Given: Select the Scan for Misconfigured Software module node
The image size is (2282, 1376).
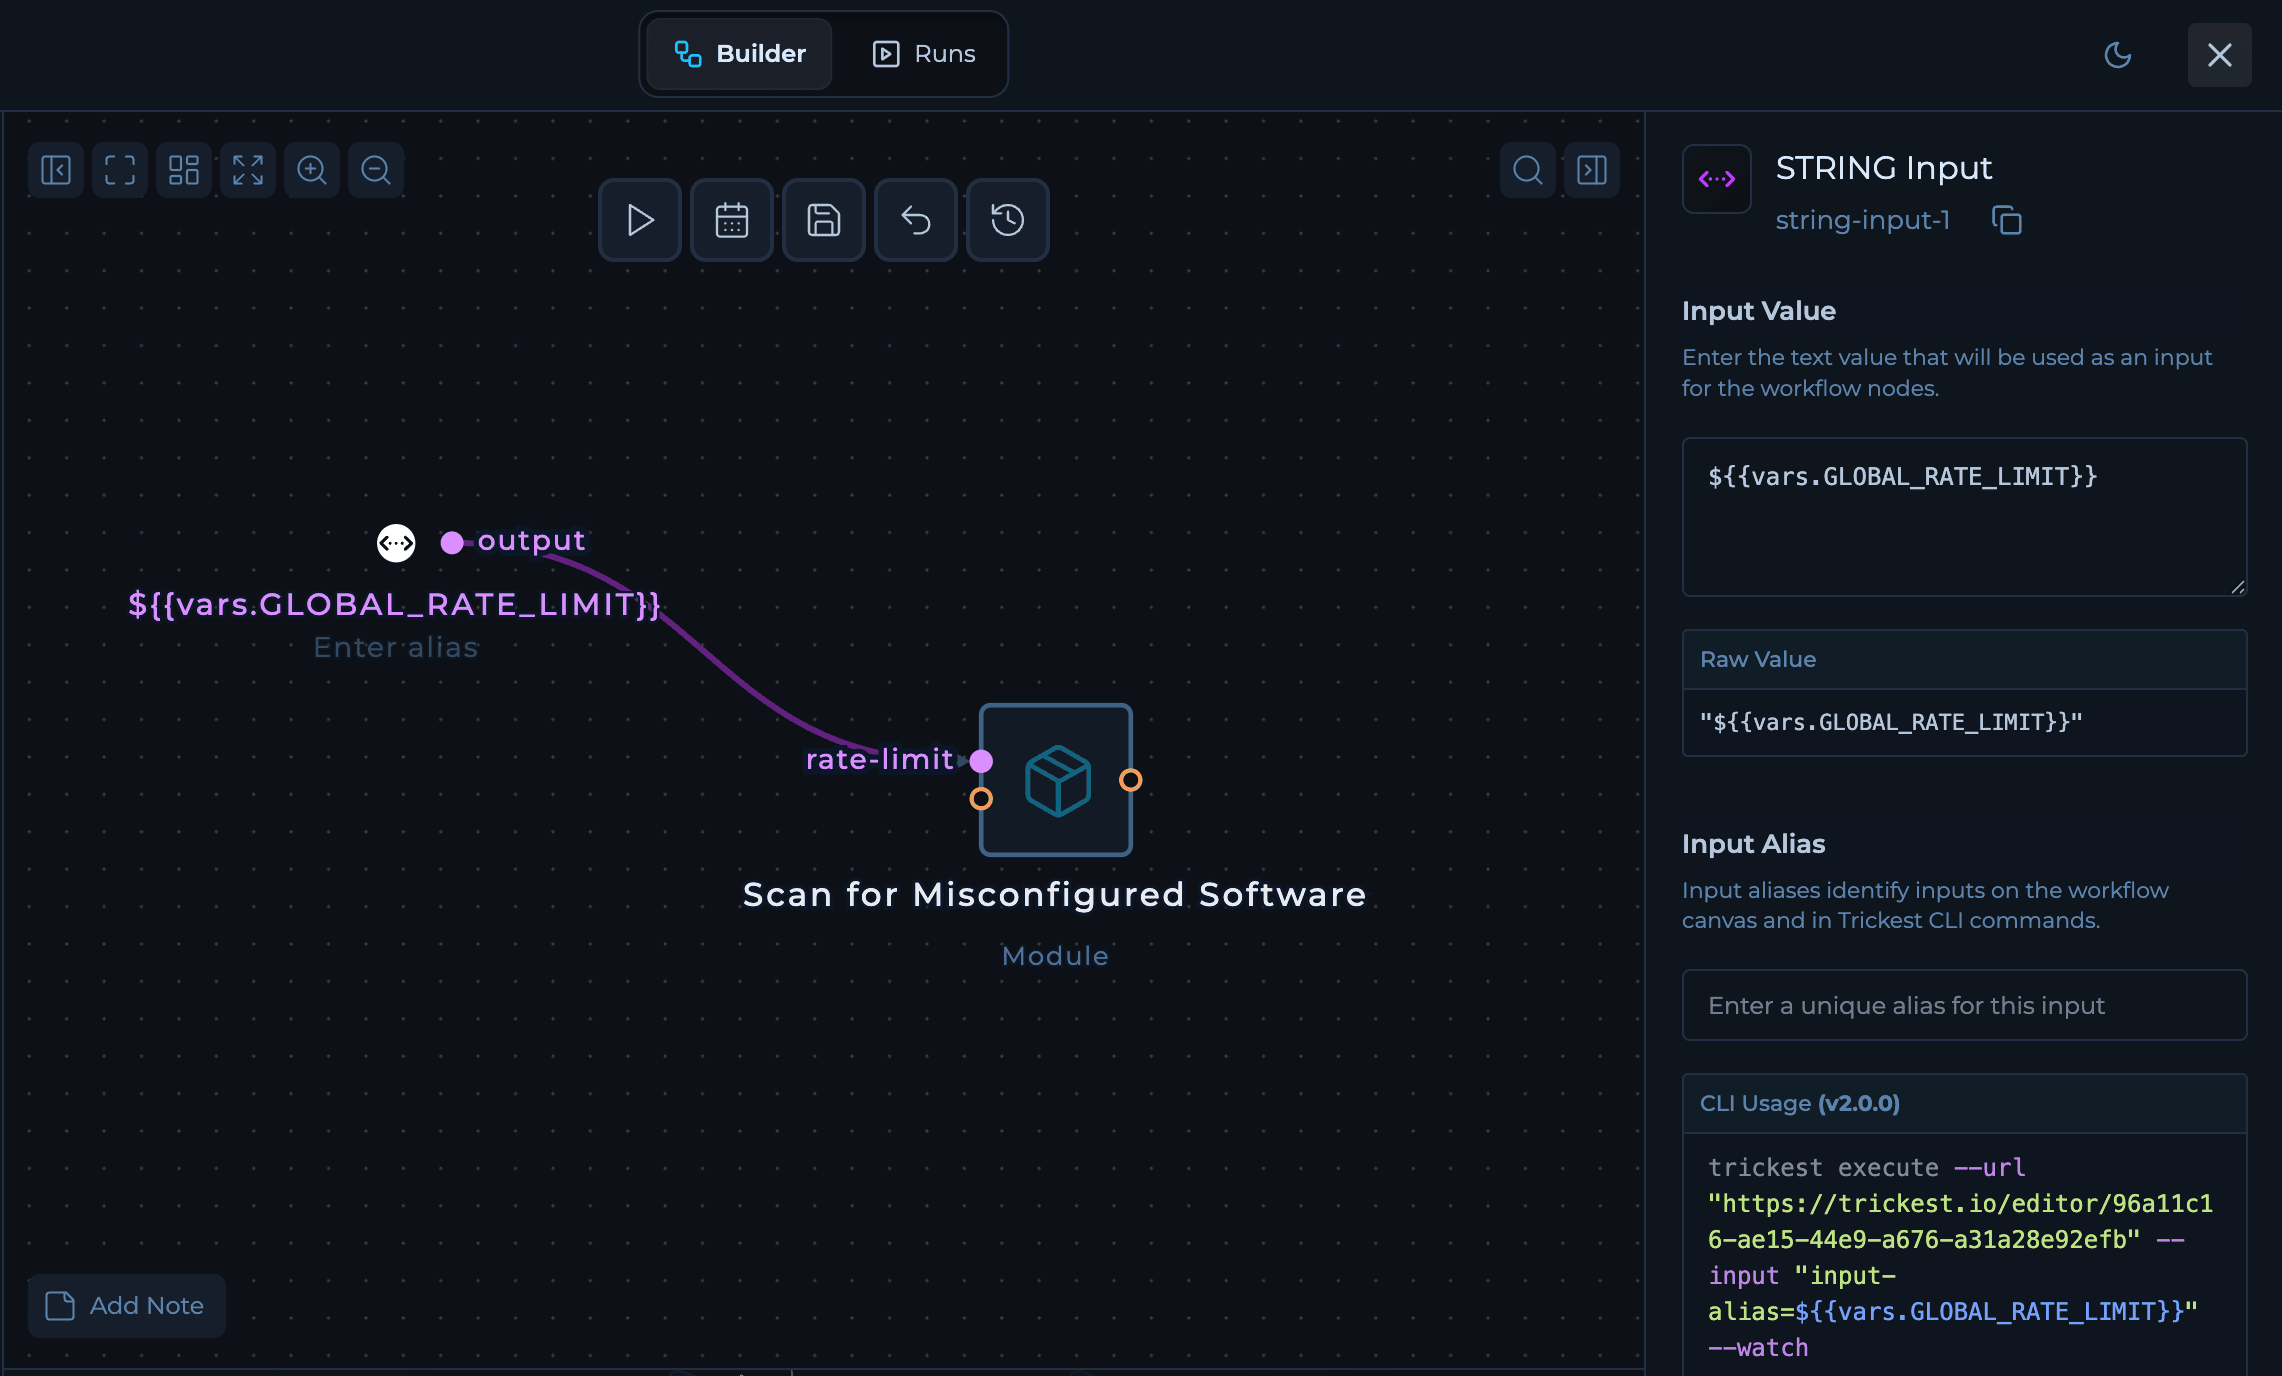Looking at the screenshot, I should tap(1056, 780).
